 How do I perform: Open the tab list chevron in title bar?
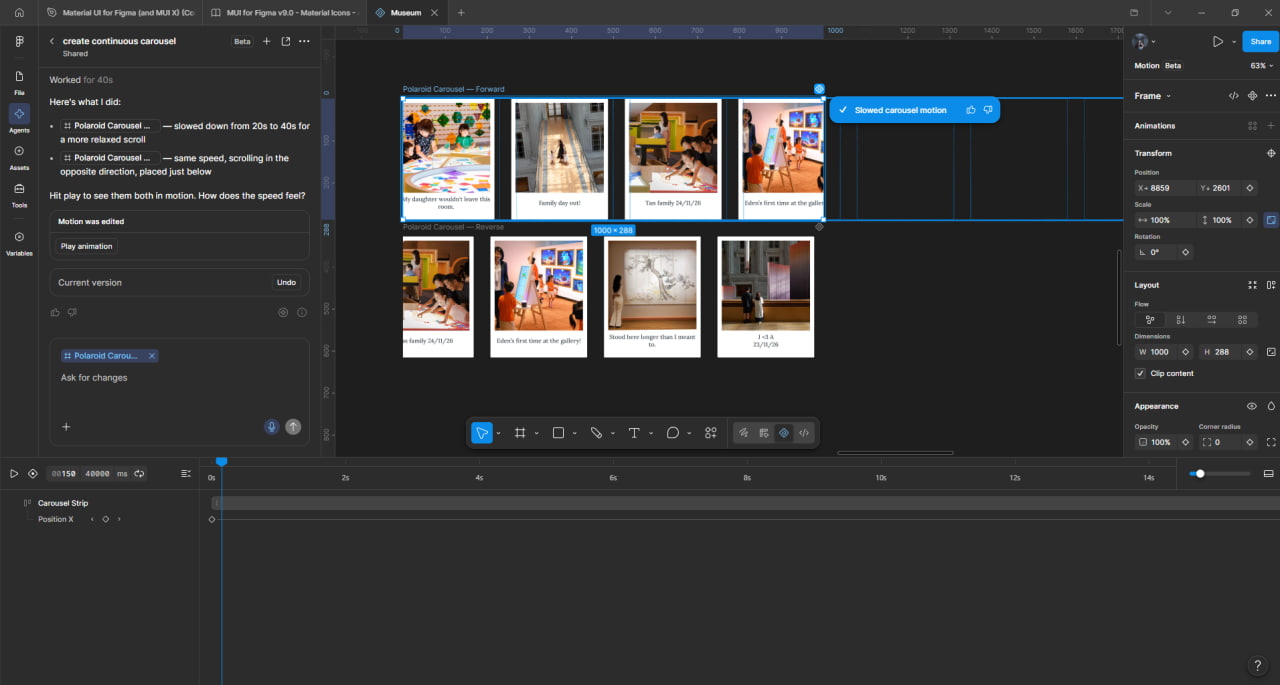tap(1168, 13)
